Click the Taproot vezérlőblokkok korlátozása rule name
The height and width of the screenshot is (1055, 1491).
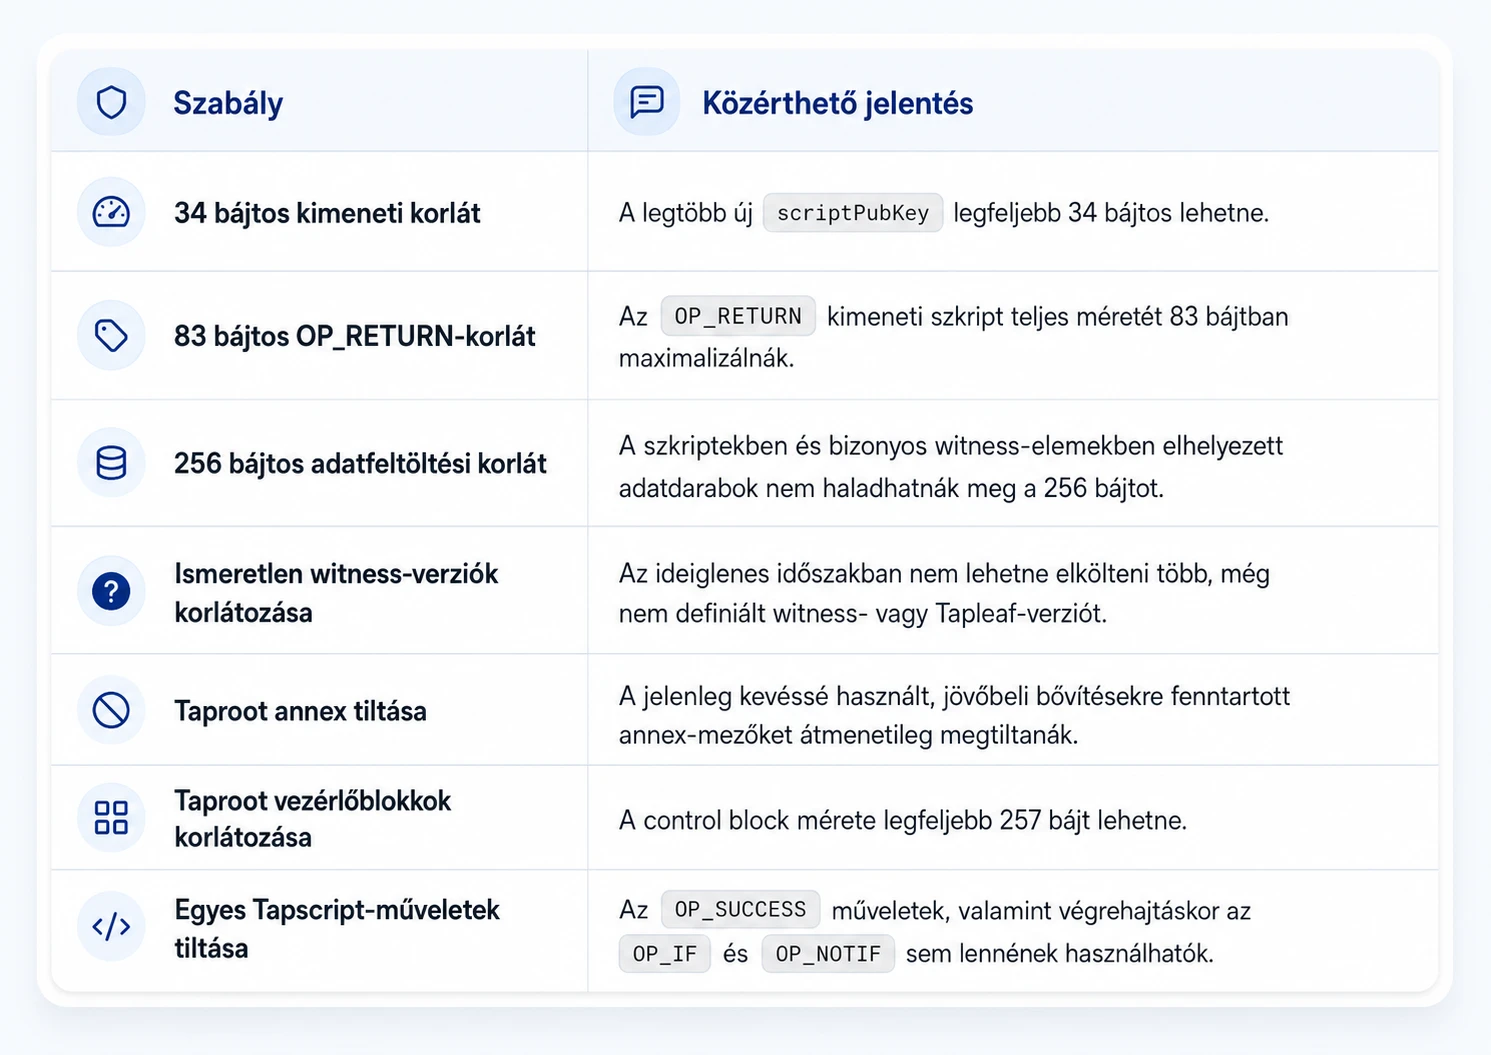[313, 819]
